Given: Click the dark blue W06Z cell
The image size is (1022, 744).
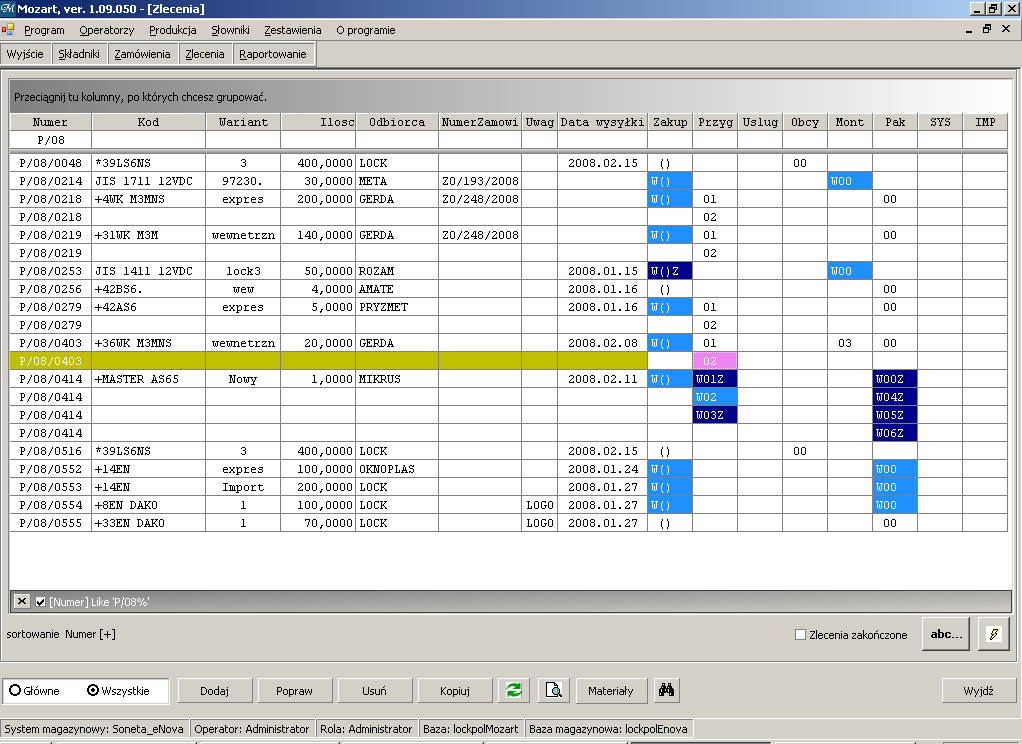Looking at the screenshot, I should pyautogui.click(x=895, y=434).
